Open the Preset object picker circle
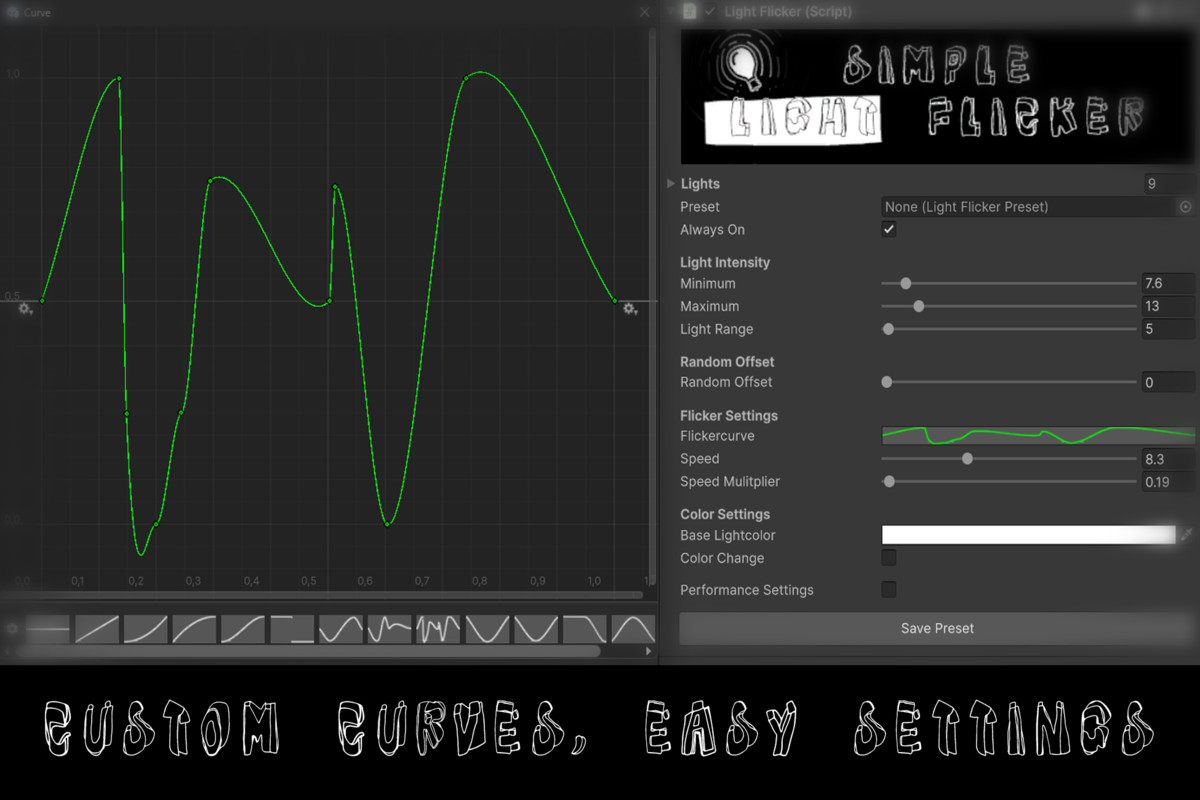The image size is (1200, 800). click(1186, 207)
